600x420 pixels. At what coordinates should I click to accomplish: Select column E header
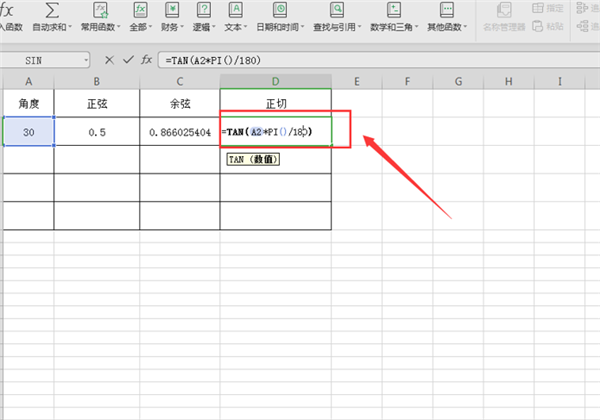(x=357, y=81)
